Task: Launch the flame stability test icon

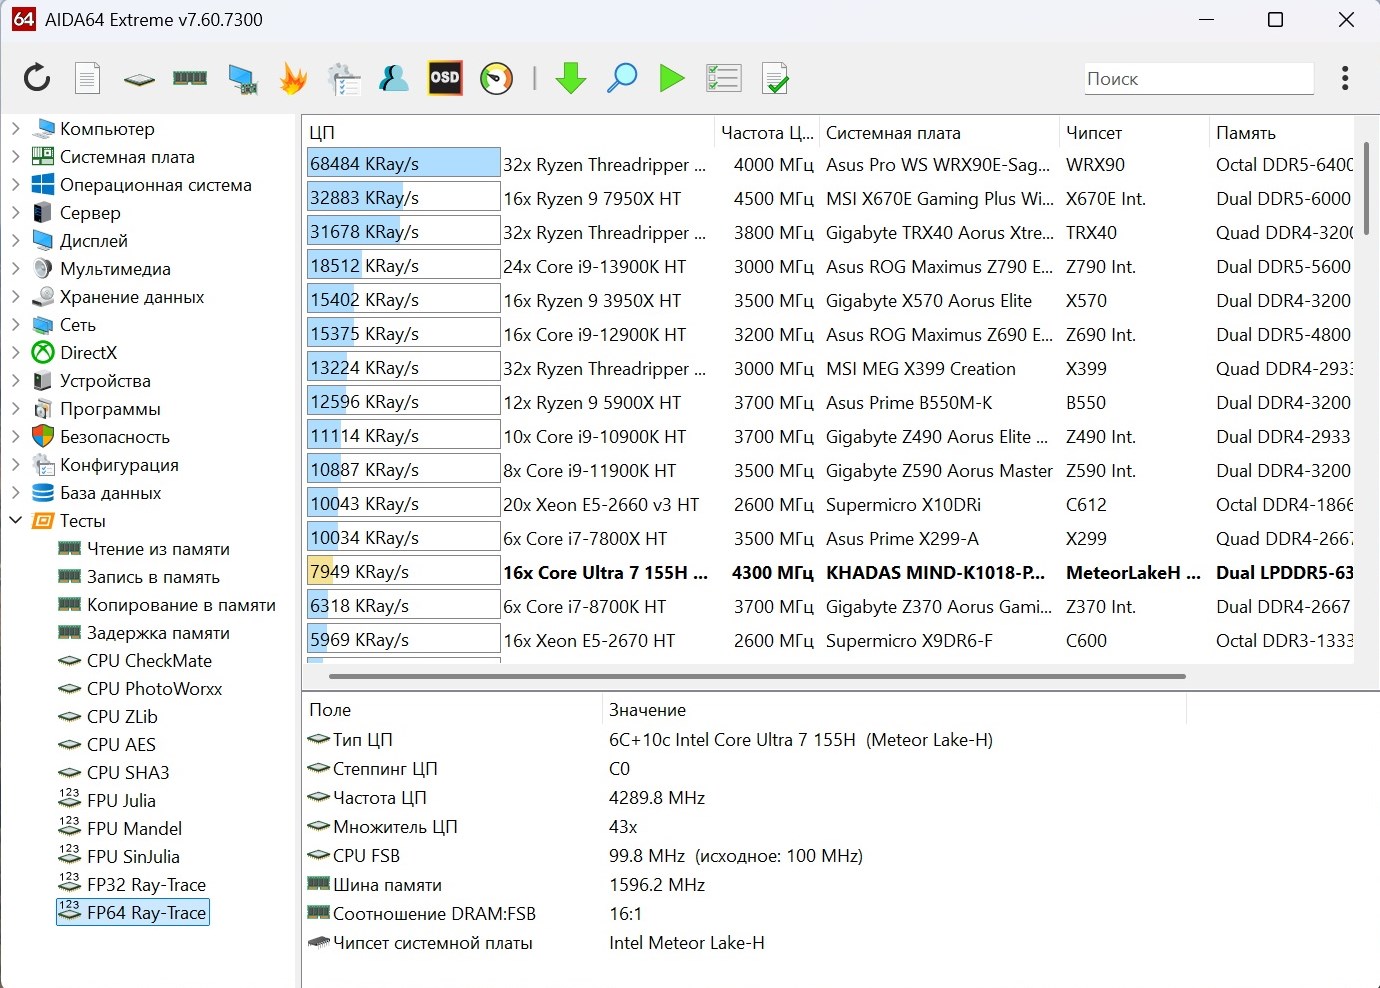Action: tap(292, 78)
